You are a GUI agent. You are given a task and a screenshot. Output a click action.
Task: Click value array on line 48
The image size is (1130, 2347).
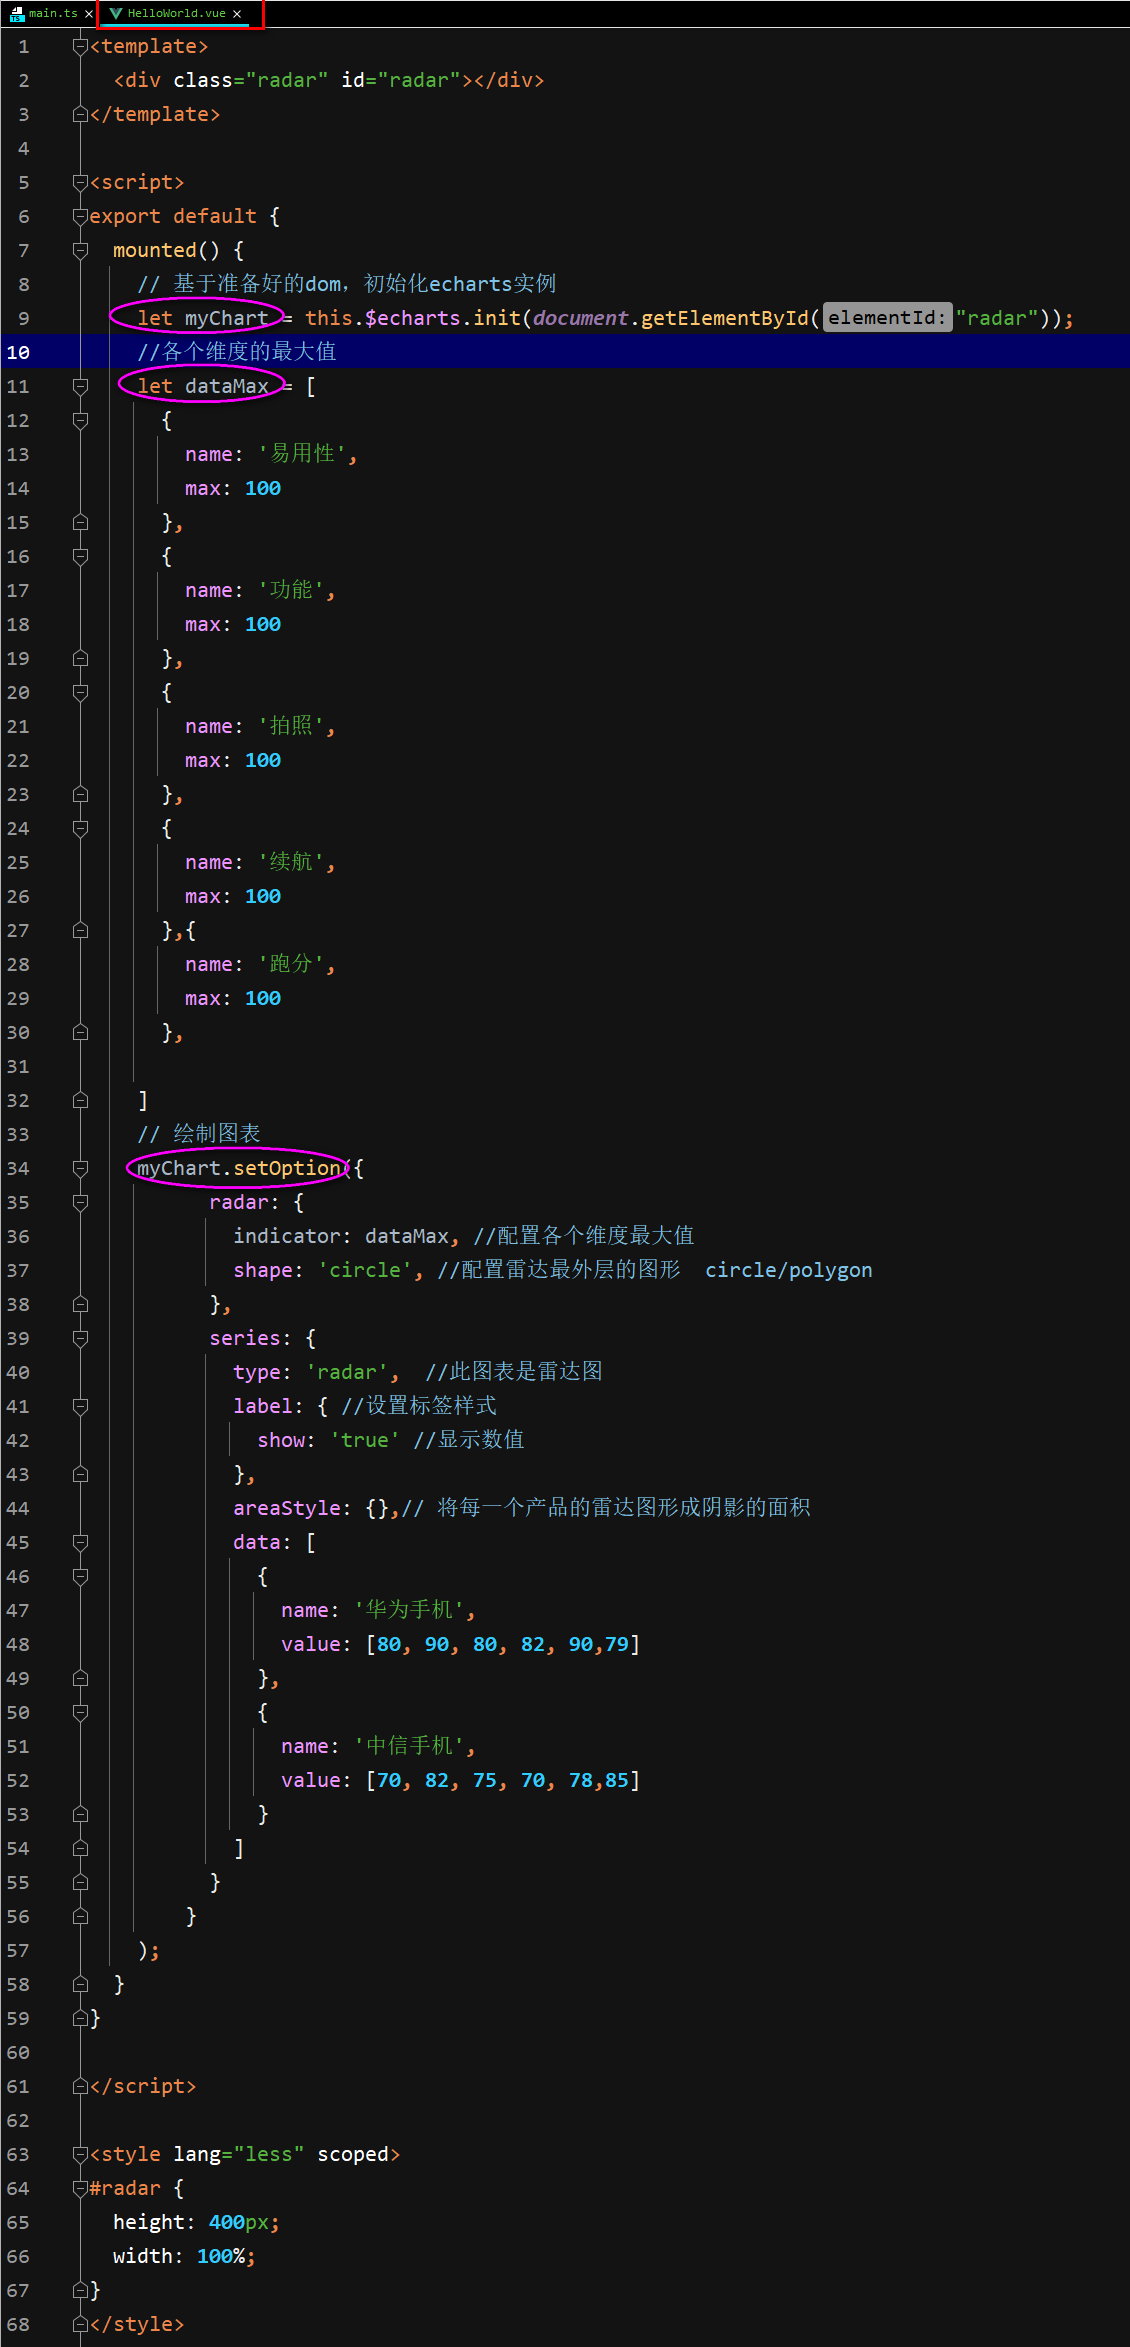(x=503, y=1644)
